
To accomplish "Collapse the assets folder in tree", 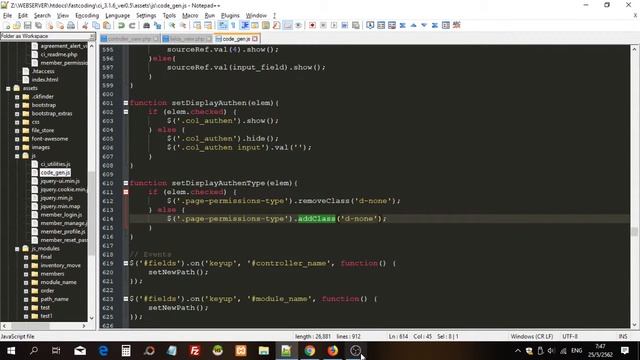I will (8, 88).
